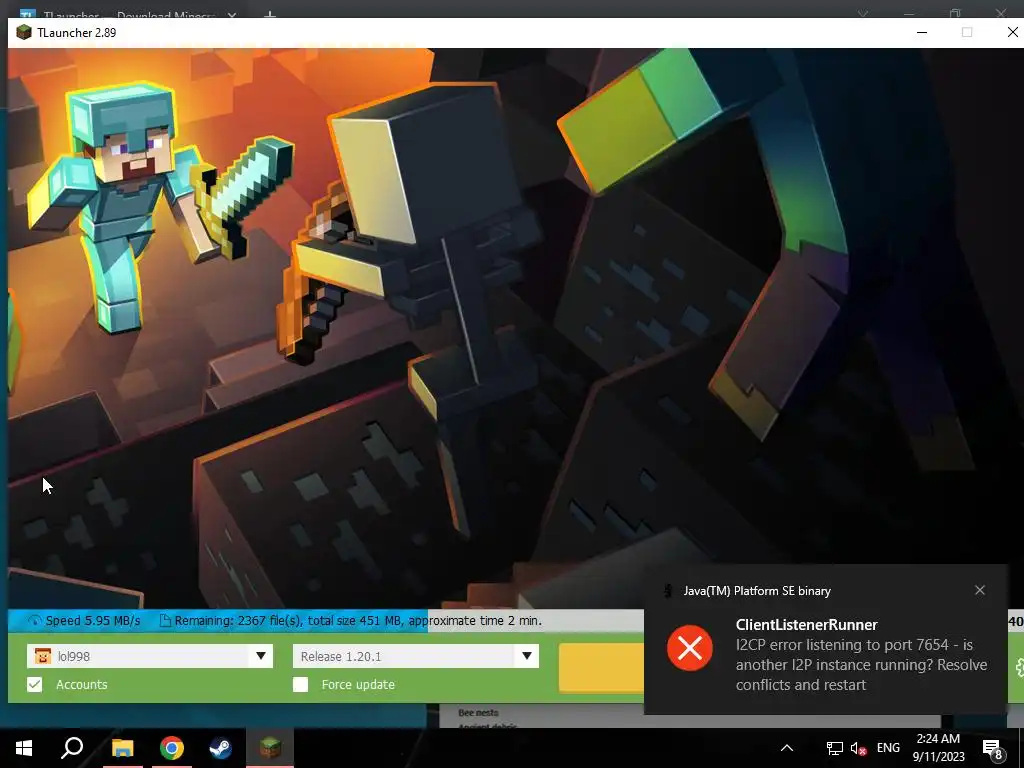Viewport: 1024px width, 768px height.
Task: Open a new tab in browser
Action: (270, 14)
